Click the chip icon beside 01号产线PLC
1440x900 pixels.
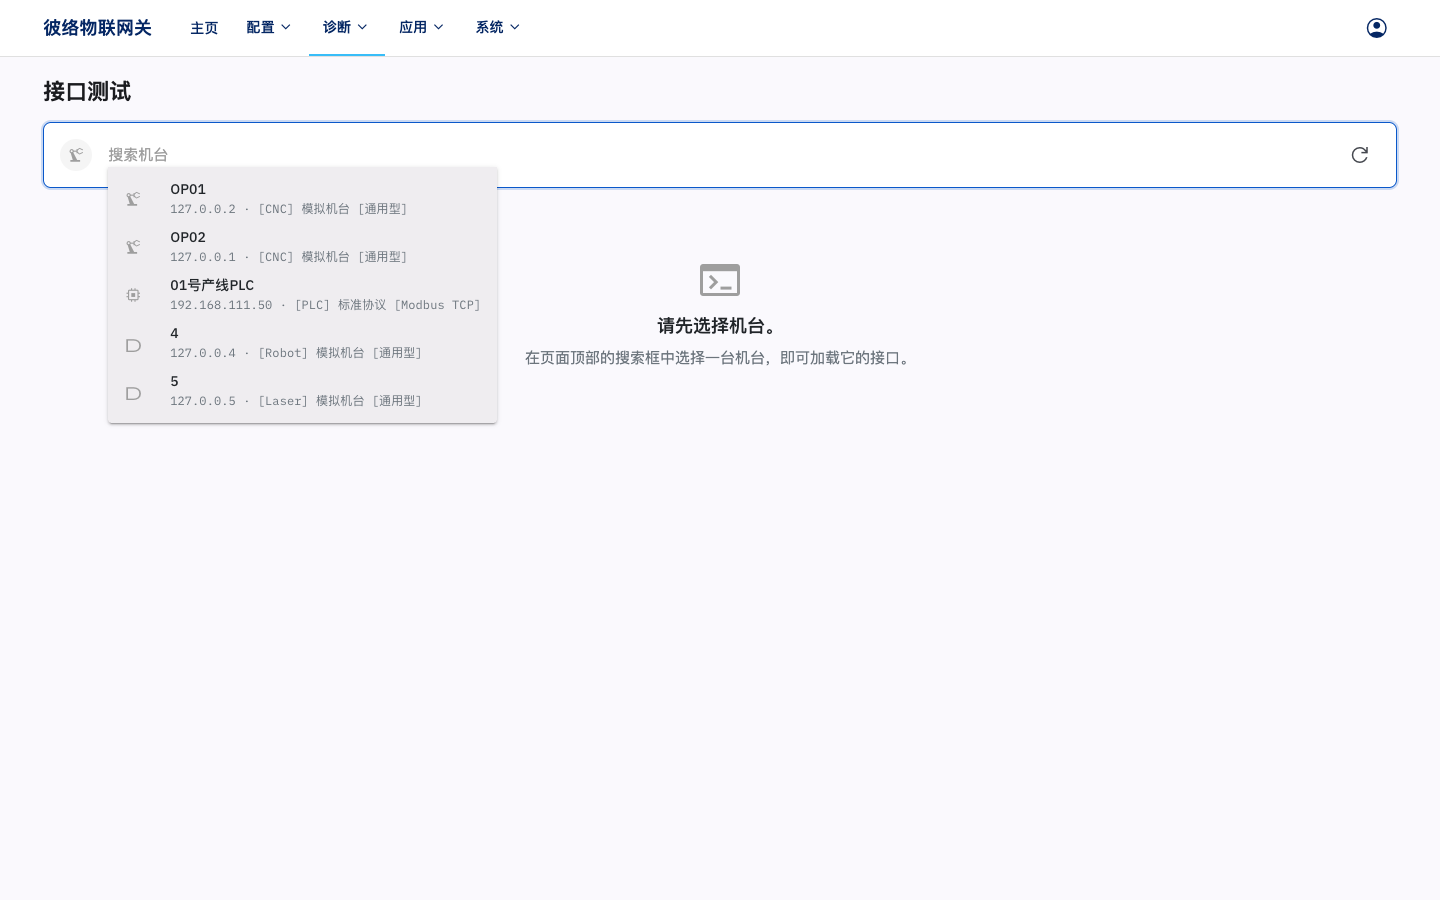tap(133, 295)
